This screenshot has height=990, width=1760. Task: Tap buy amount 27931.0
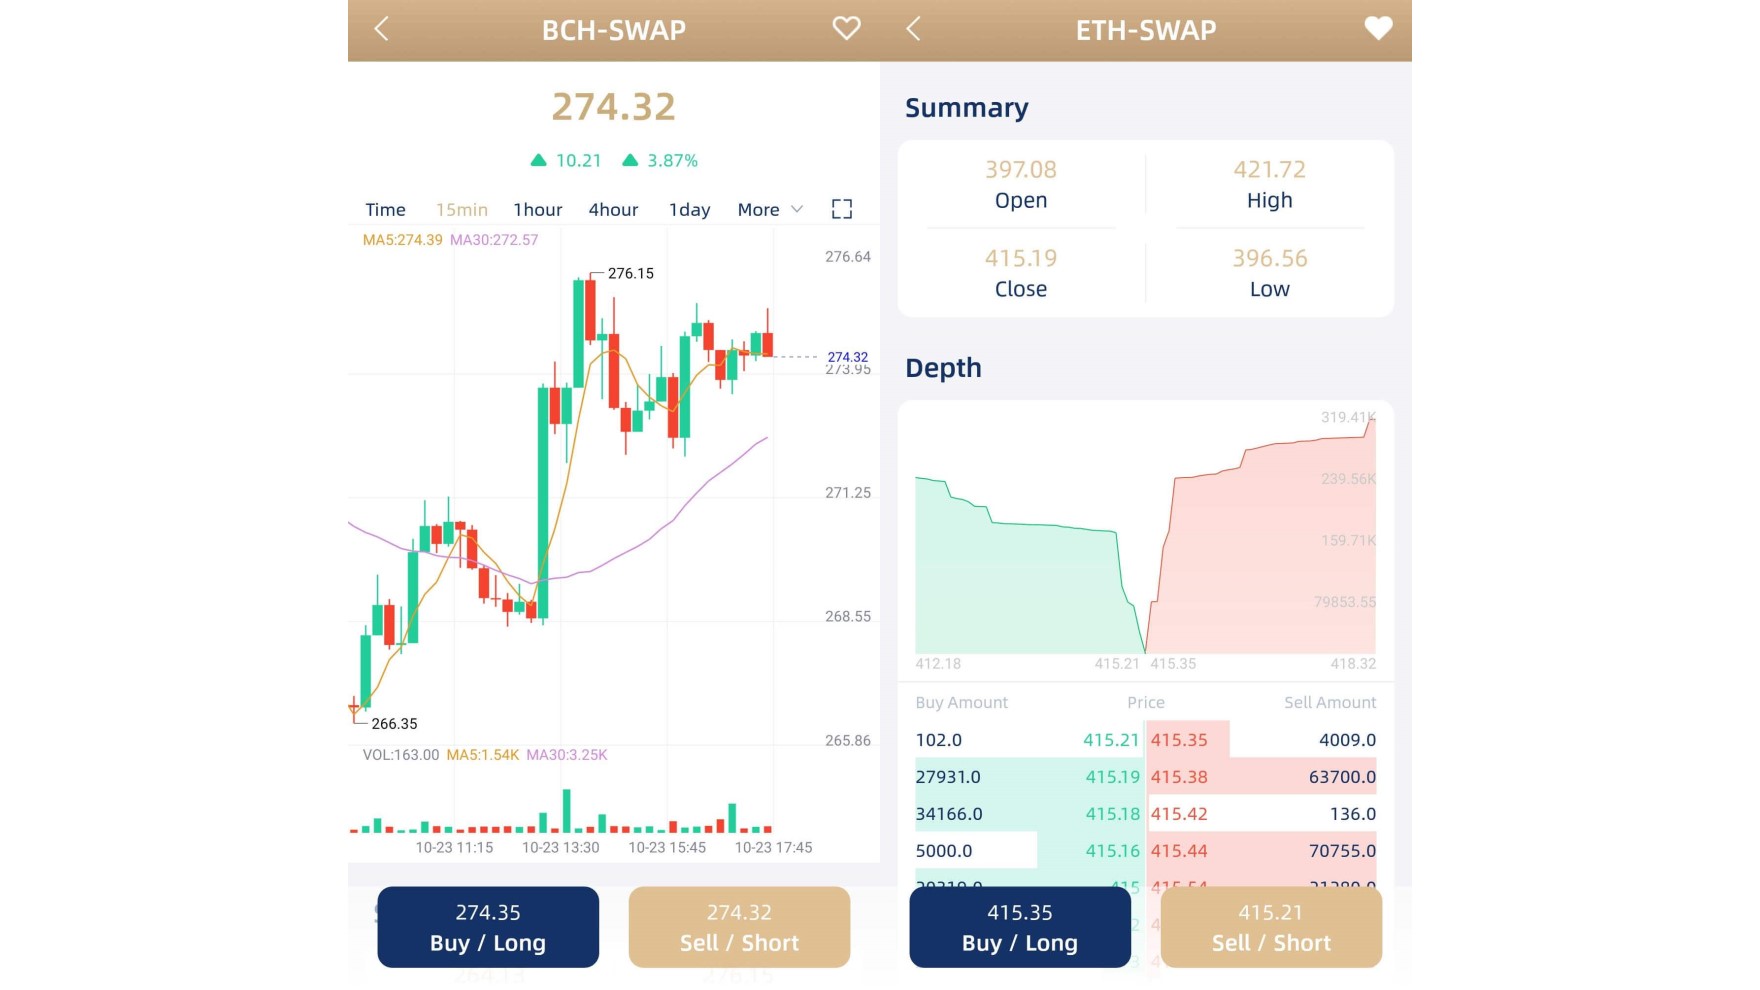coord(948,777)
